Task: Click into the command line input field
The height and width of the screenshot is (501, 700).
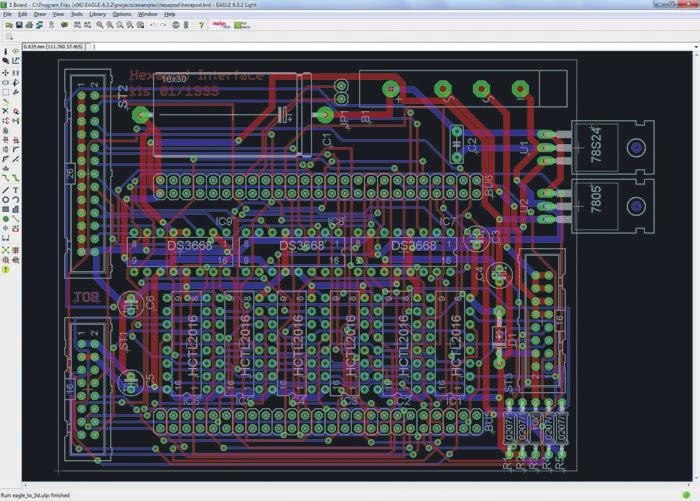Action: click(x=393, y=46)
